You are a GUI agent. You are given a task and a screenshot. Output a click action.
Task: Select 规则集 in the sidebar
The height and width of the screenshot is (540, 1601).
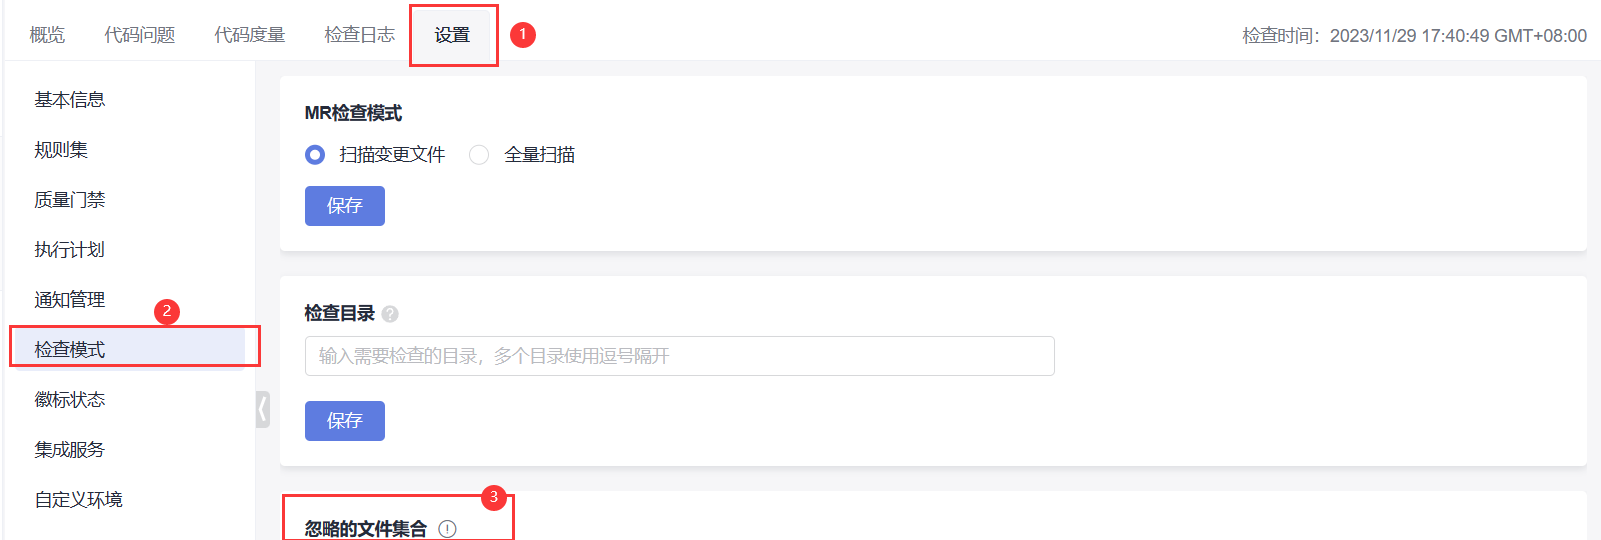pos(61,150)
